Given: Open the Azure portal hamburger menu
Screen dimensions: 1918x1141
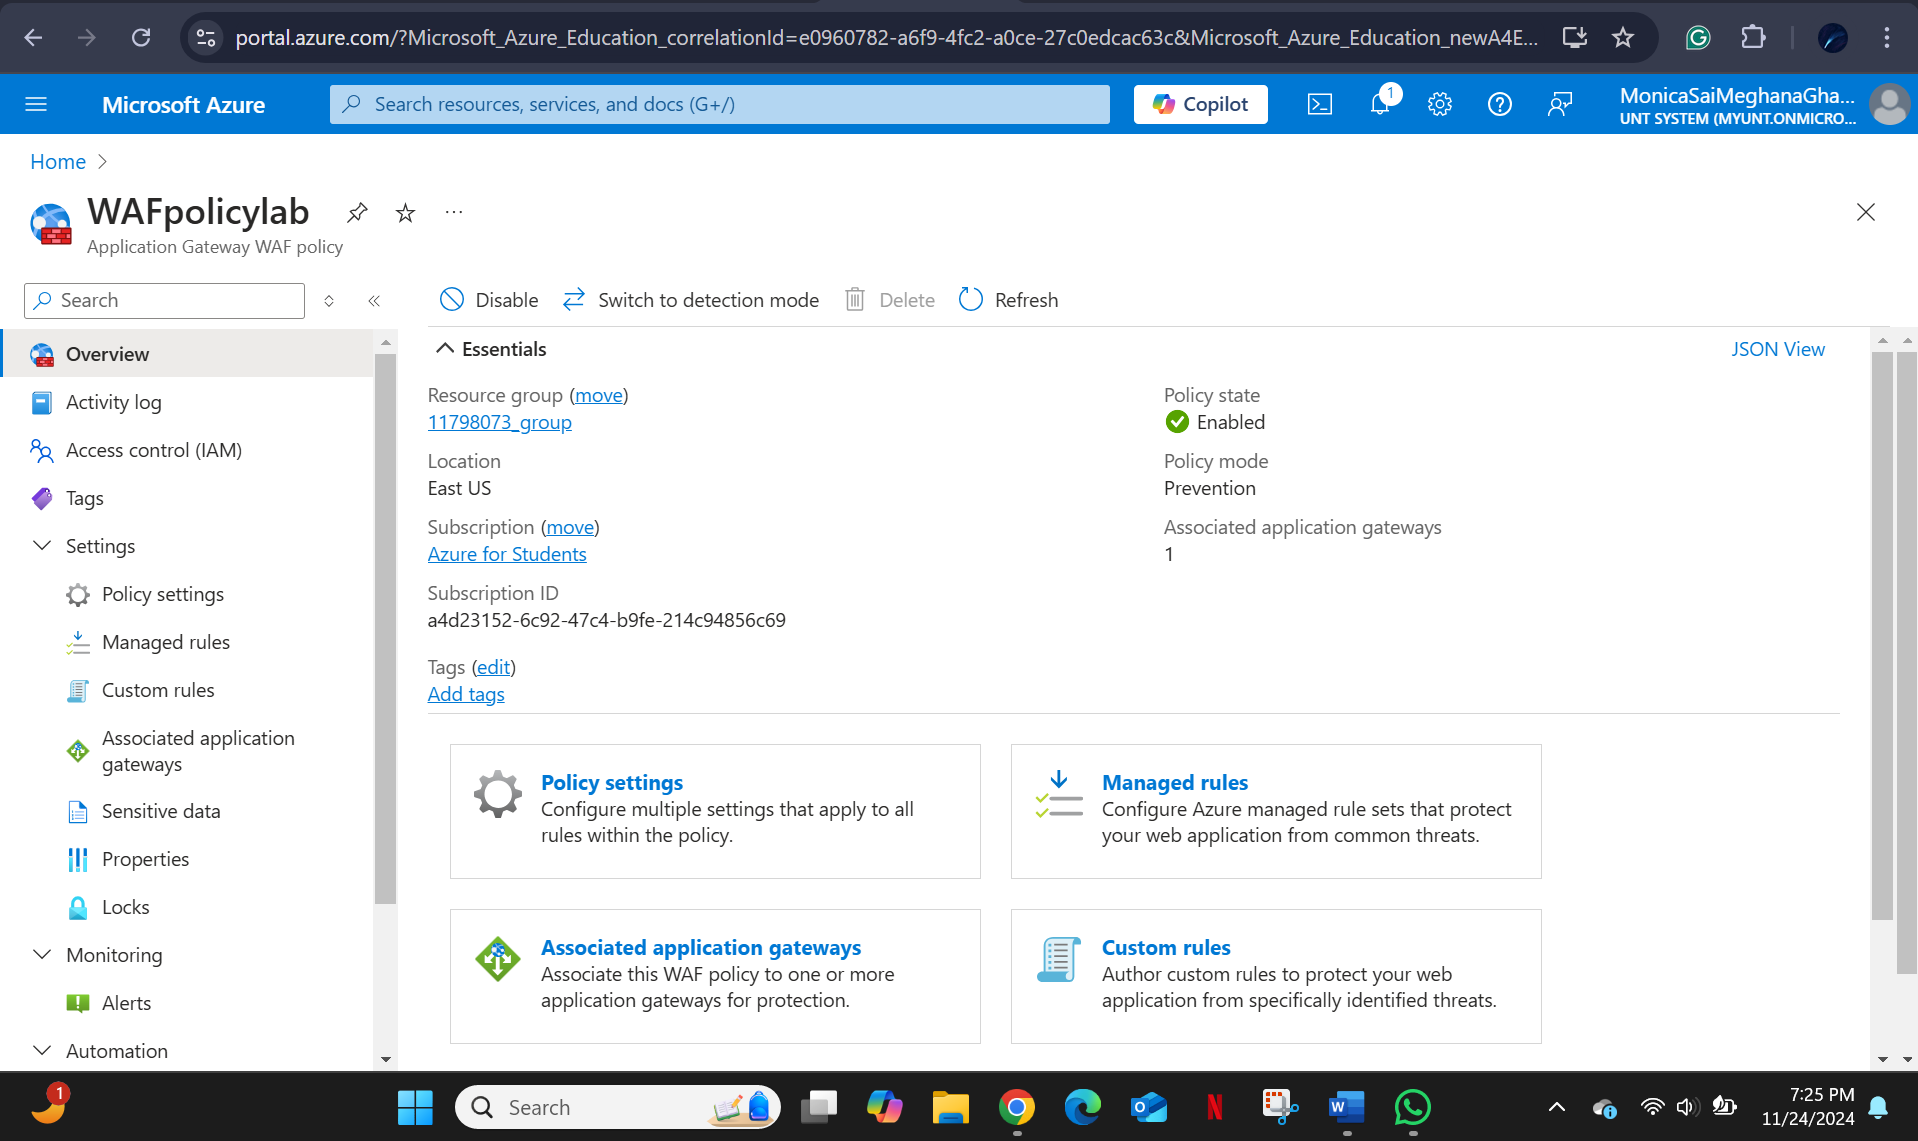Looking at the screenshot, I should pyautogui.click(x=36, y=104).
